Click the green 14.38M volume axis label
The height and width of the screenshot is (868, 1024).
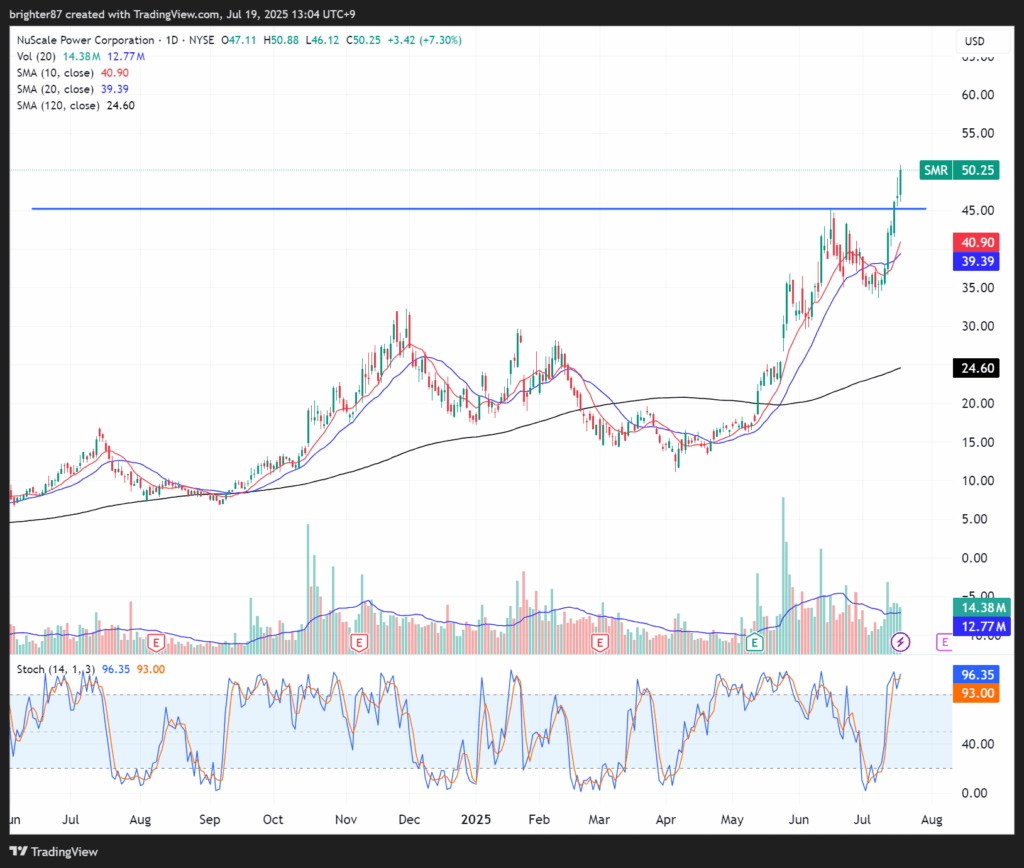pos(983,607)
